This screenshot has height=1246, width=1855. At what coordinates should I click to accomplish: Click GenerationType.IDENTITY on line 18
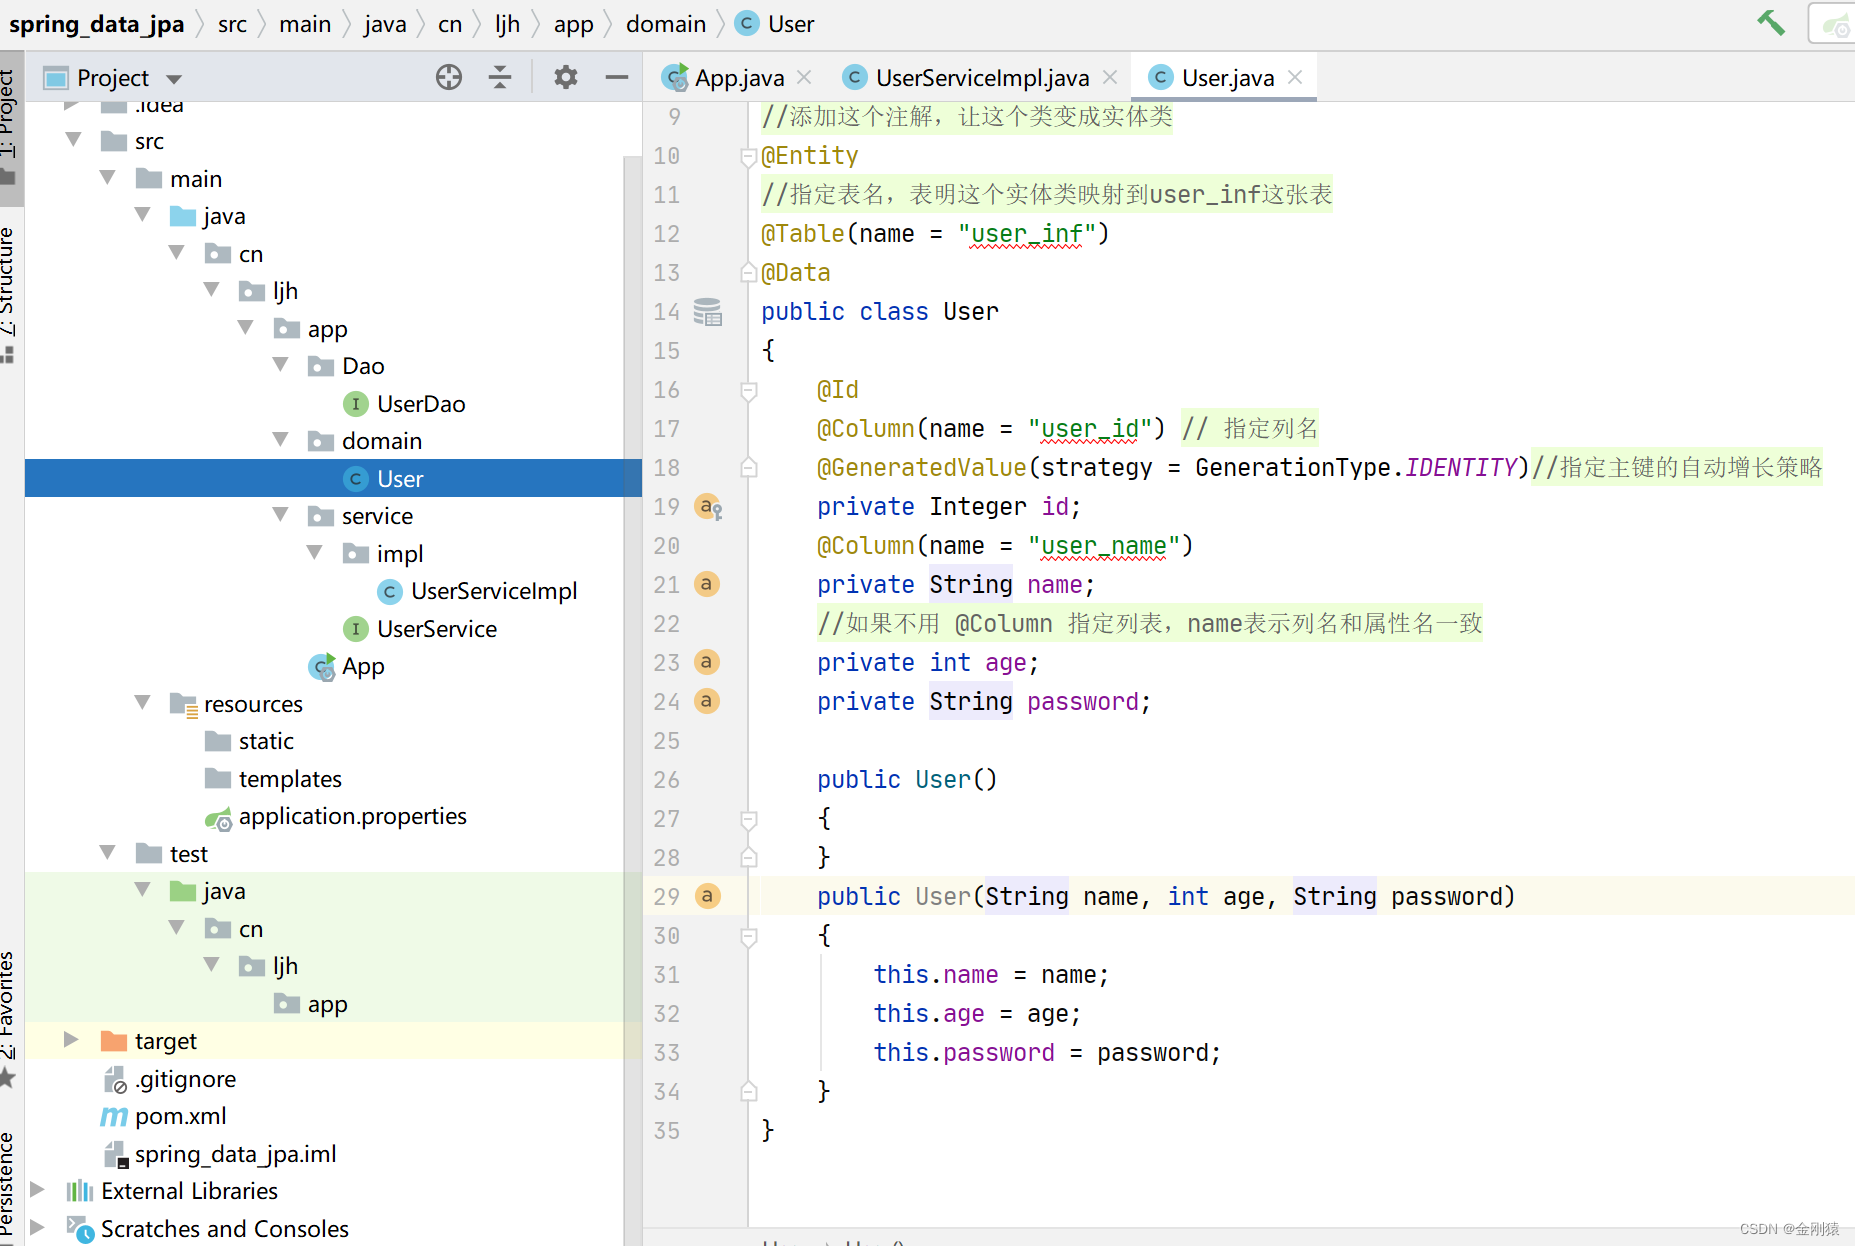pos(1357,468)
